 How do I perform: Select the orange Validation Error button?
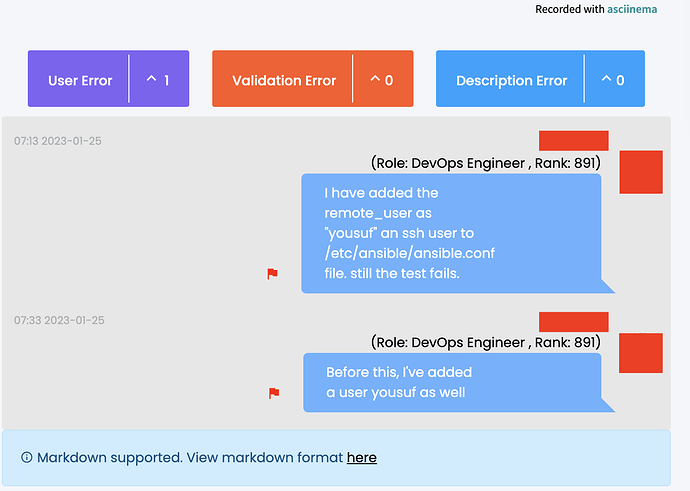click(x=284, y=80)
